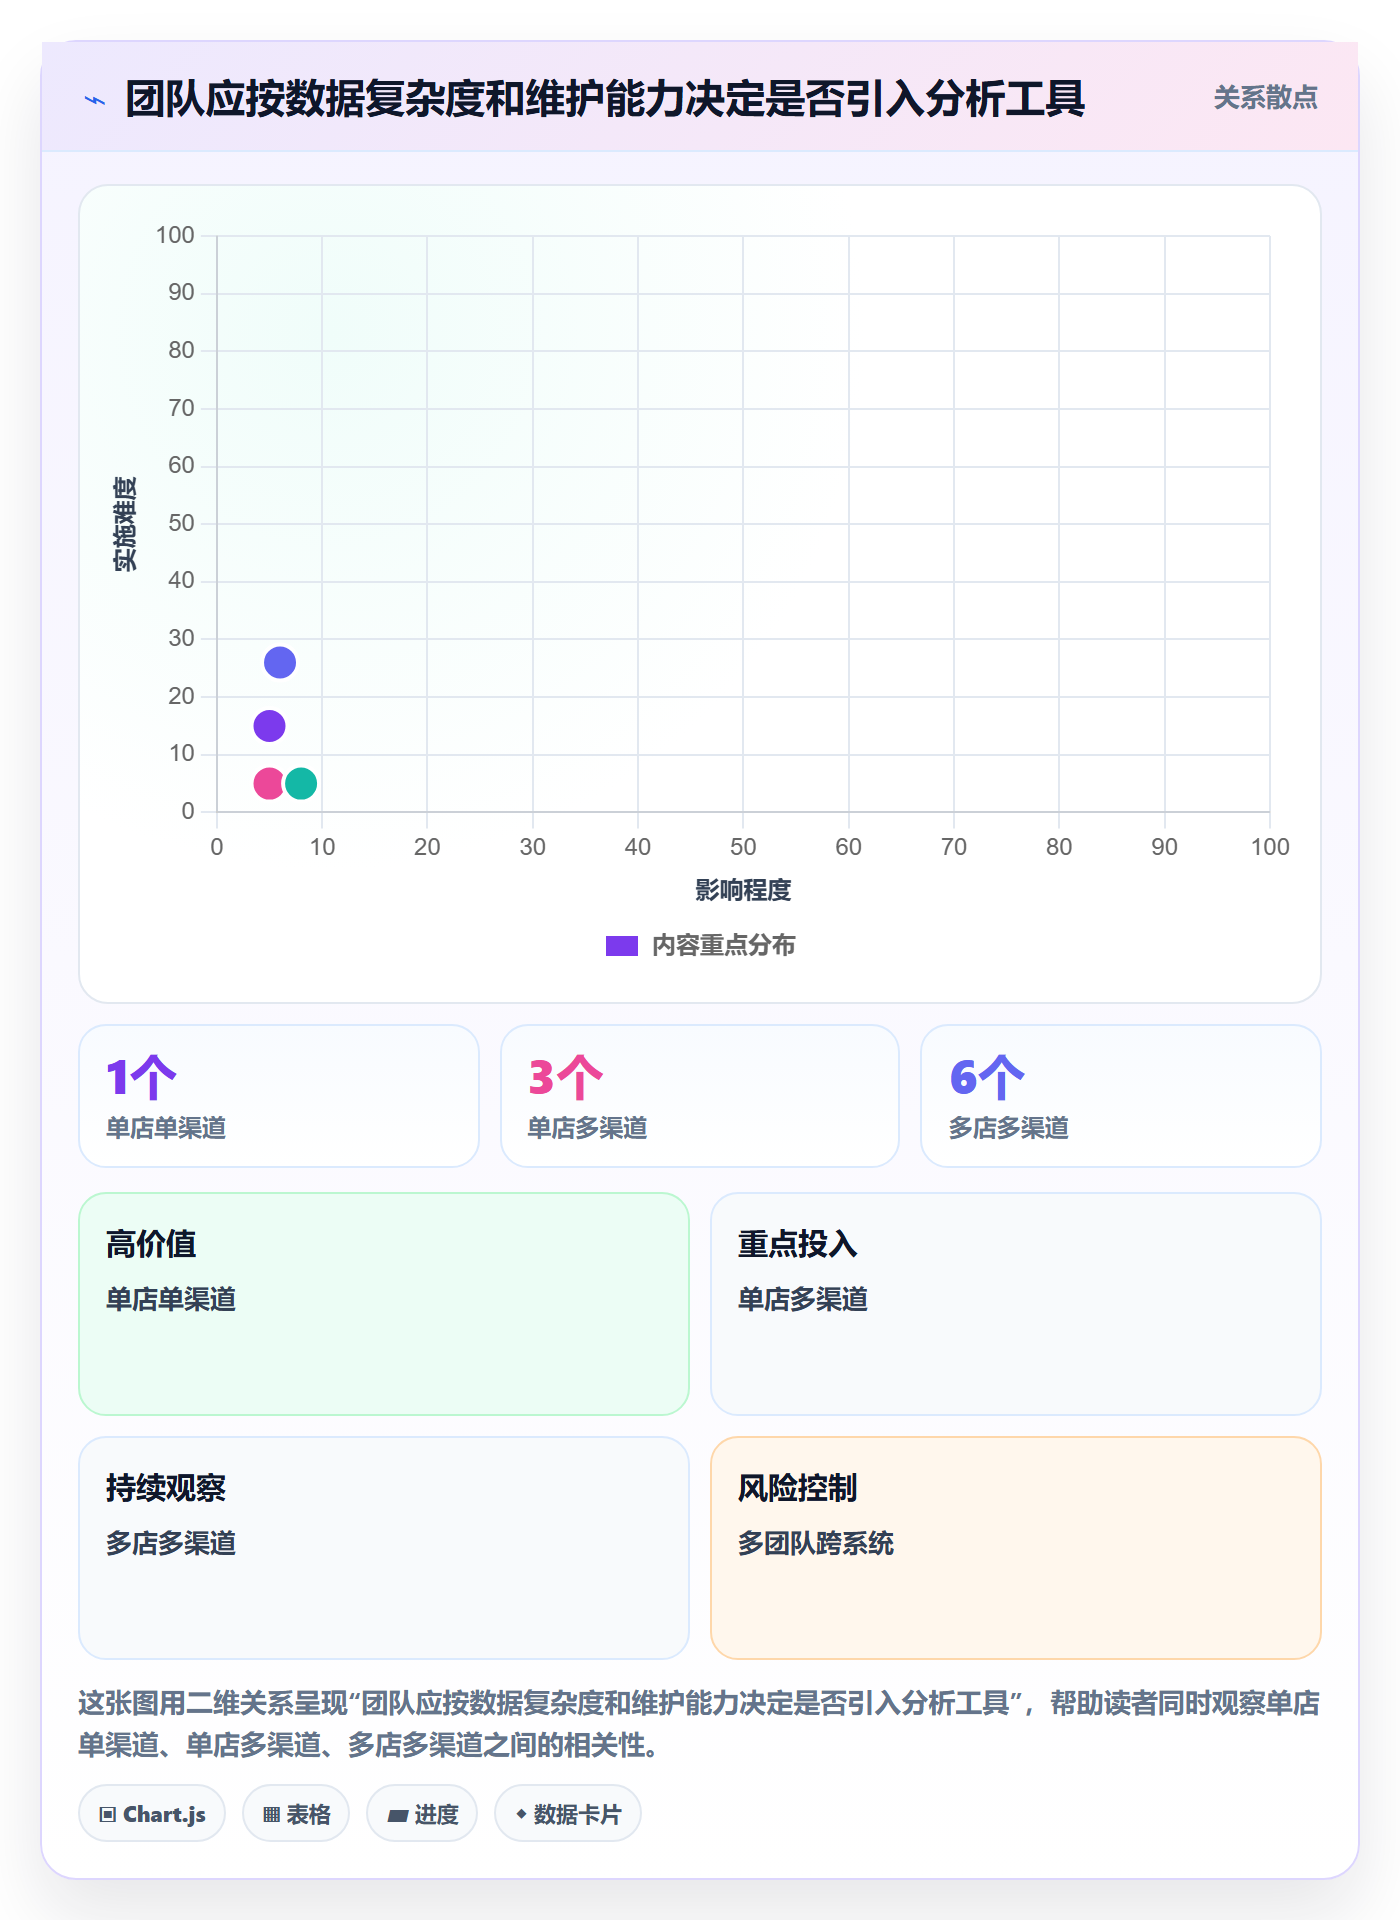Click the 实施难度 y-axis title
The image size is (1400, 1920).
(x=124, y=524)
